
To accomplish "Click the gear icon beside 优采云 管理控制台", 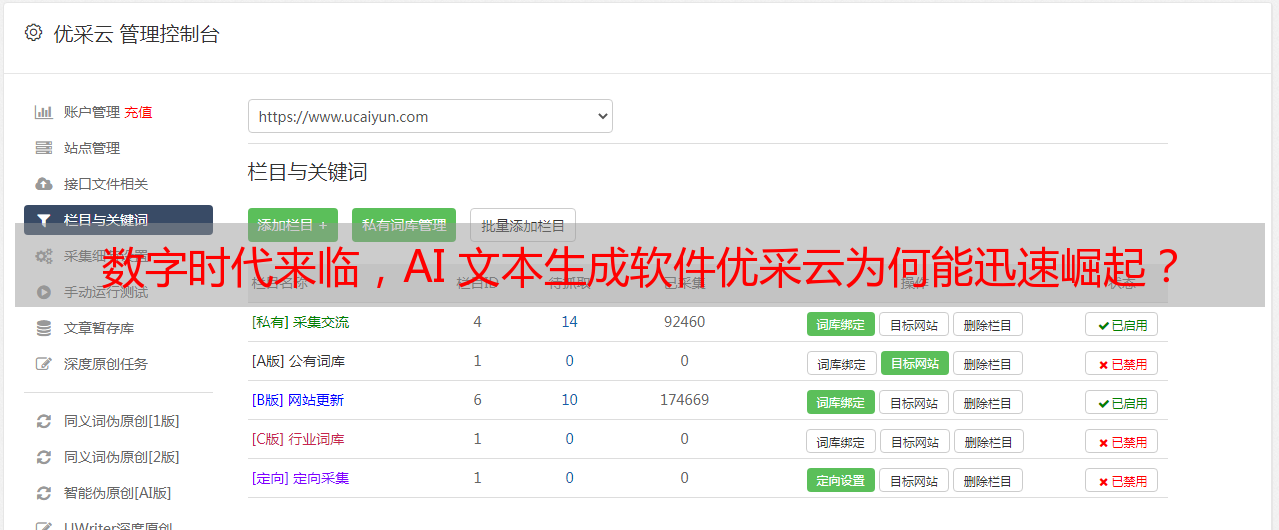I will [x=33, y=33].
